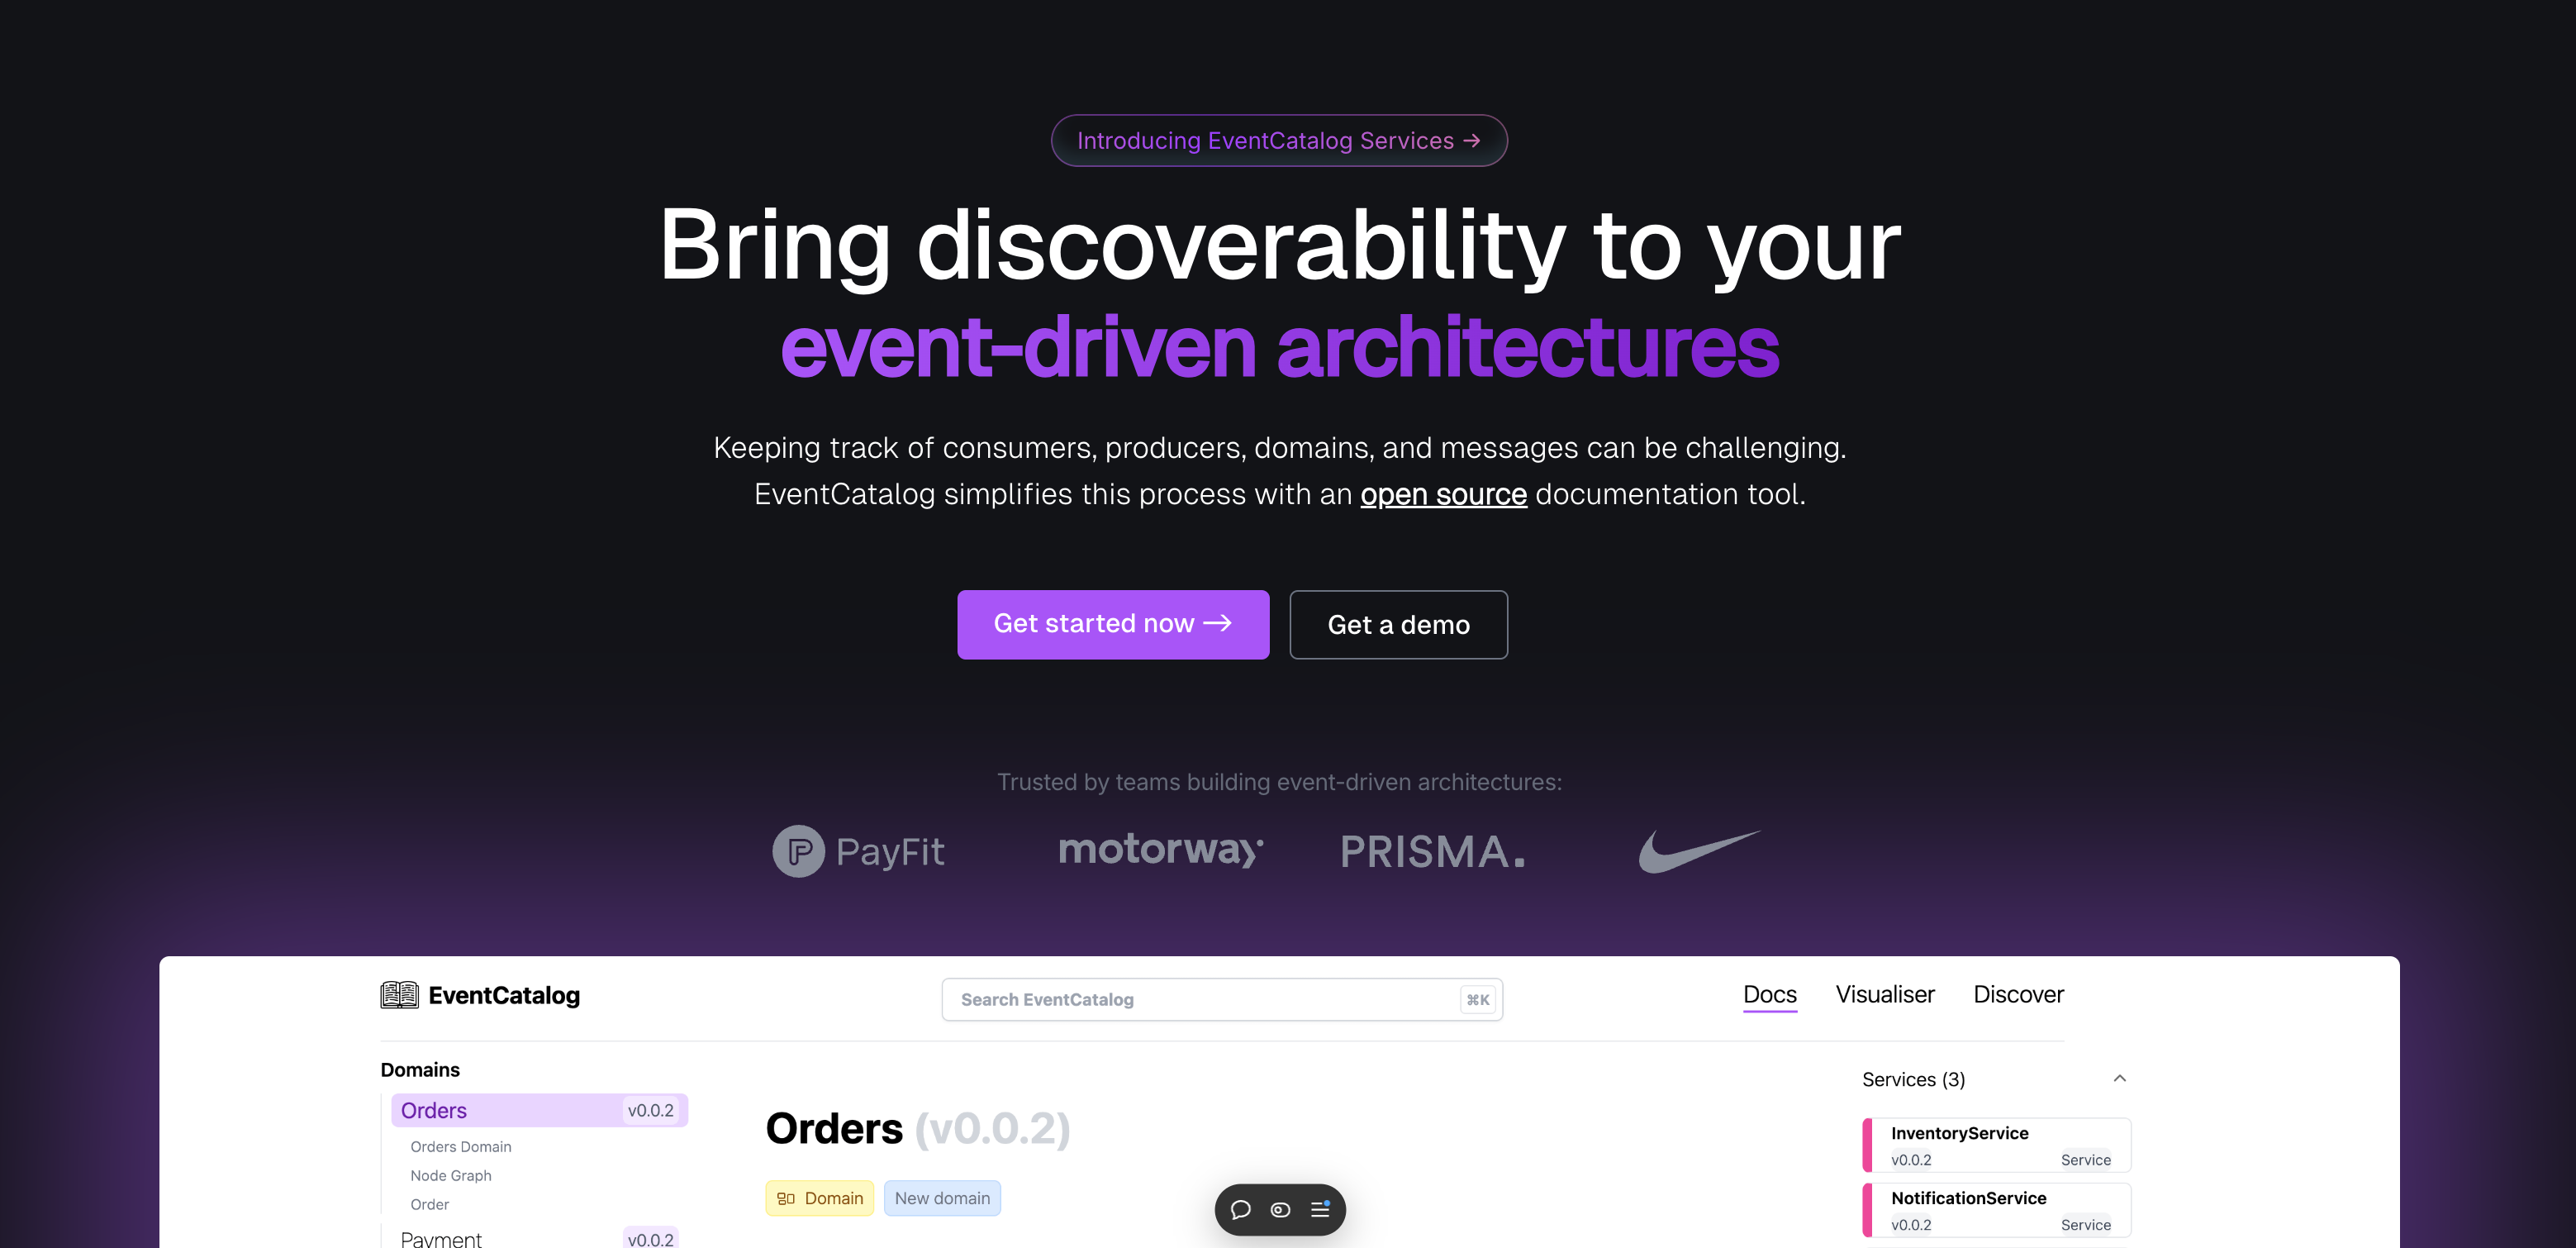Image resolution: width=2576 pixels, height=1248 pixels.
Task: Switch to the Visualiser tab
Action: [x=1884, y=993]
